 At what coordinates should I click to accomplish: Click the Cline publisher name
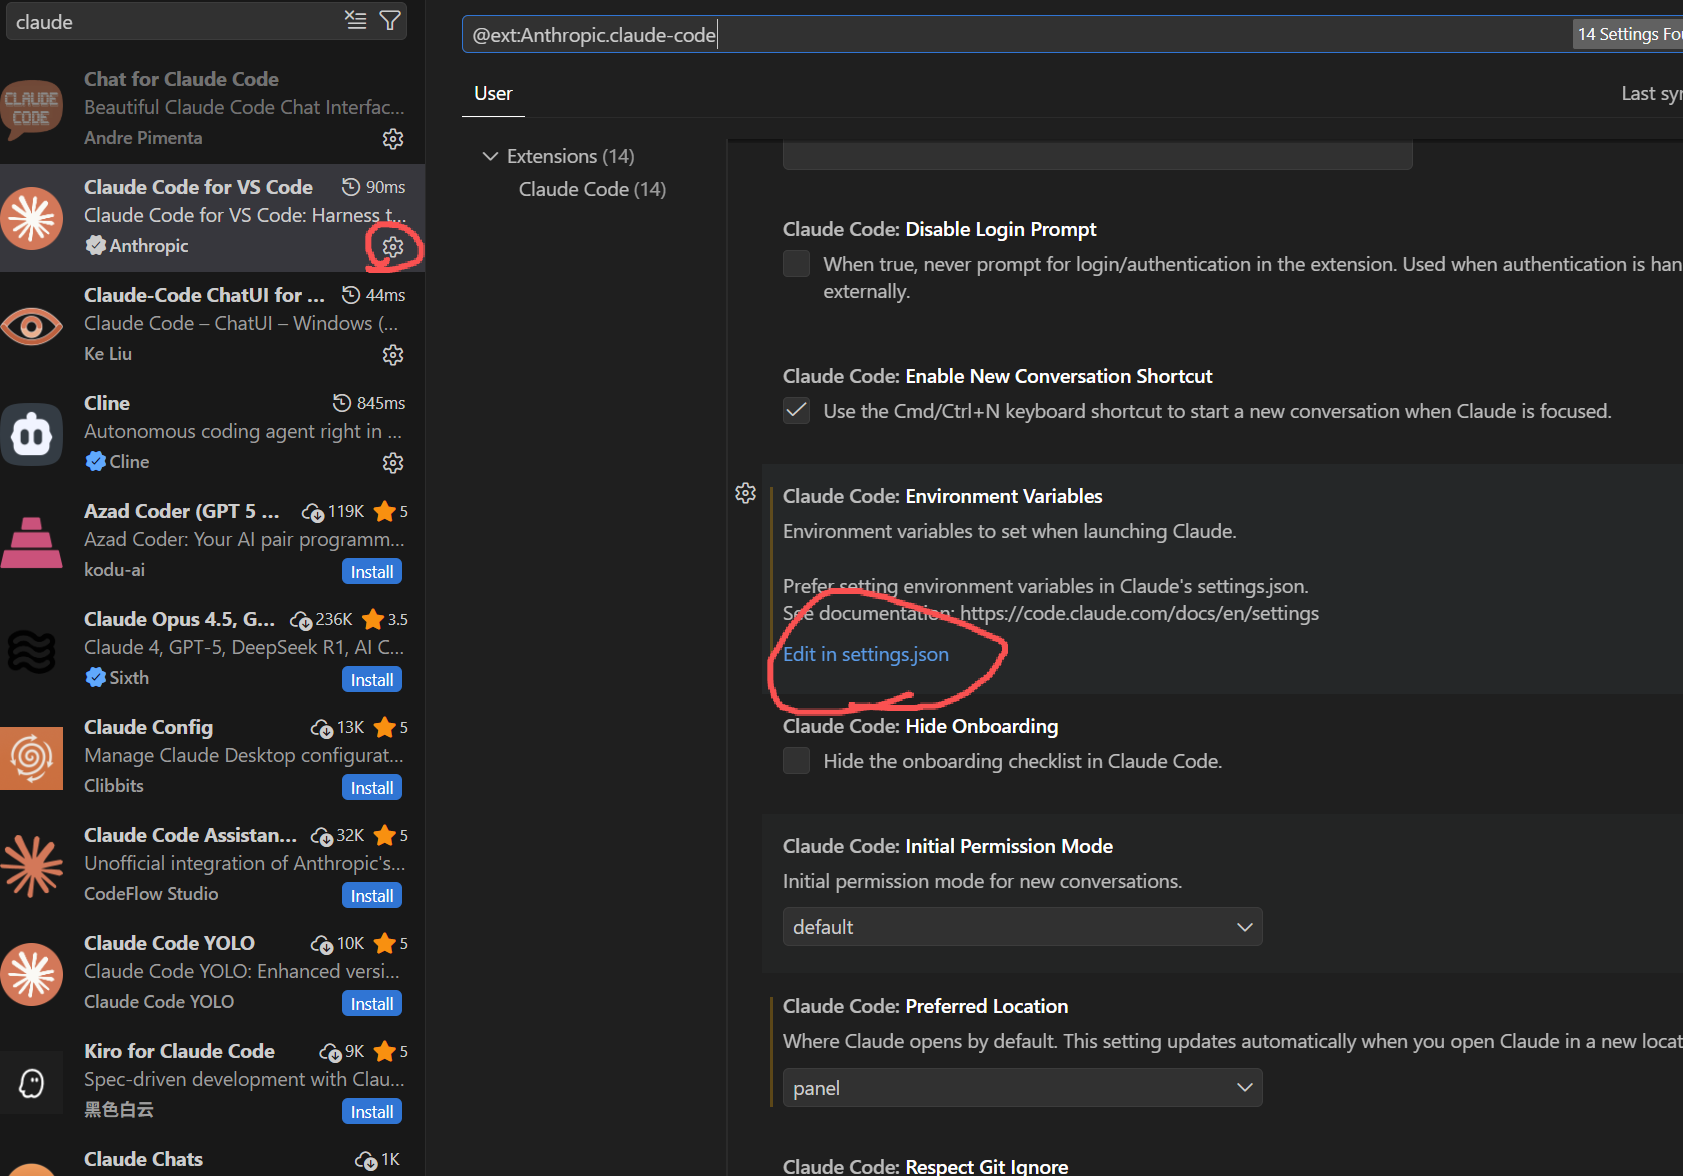(129, 461)
